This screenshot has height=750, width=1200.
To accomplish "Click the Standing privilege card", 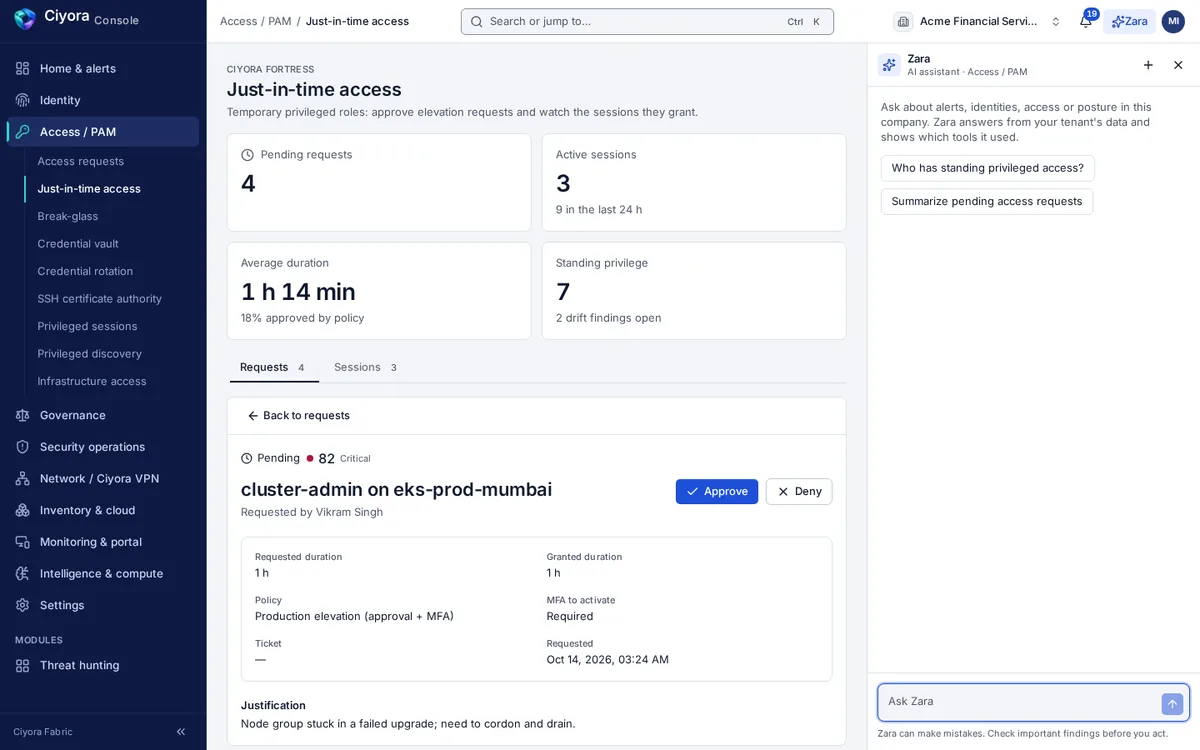I will click(x=694, y=291).
